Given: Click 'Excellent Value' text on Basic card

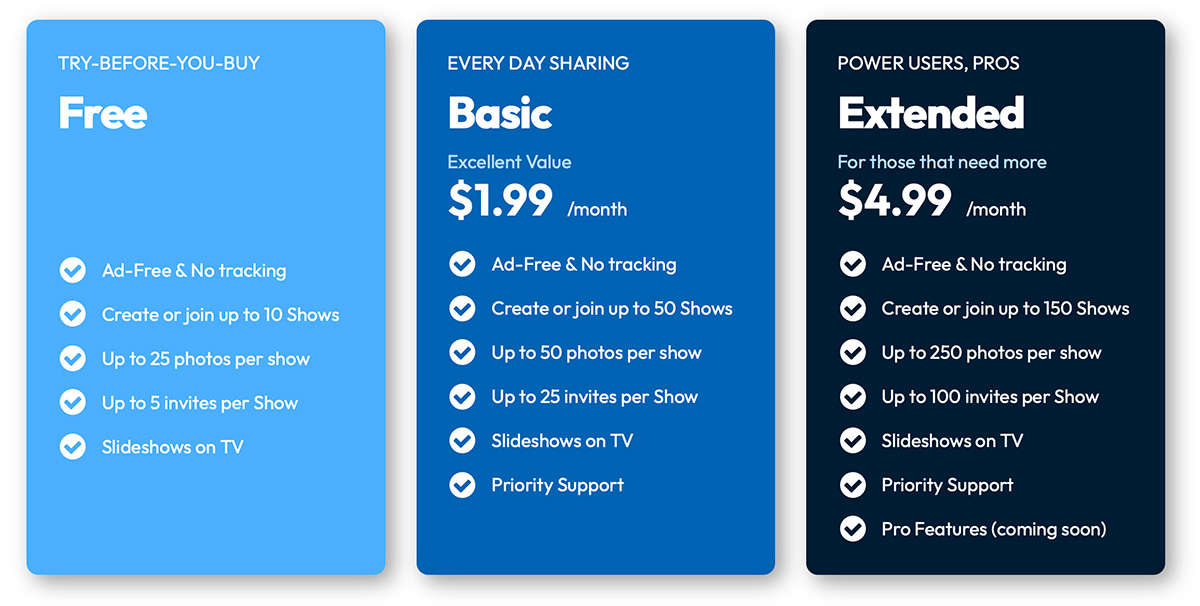Looking at the screenshot, I should pos(510,162).
